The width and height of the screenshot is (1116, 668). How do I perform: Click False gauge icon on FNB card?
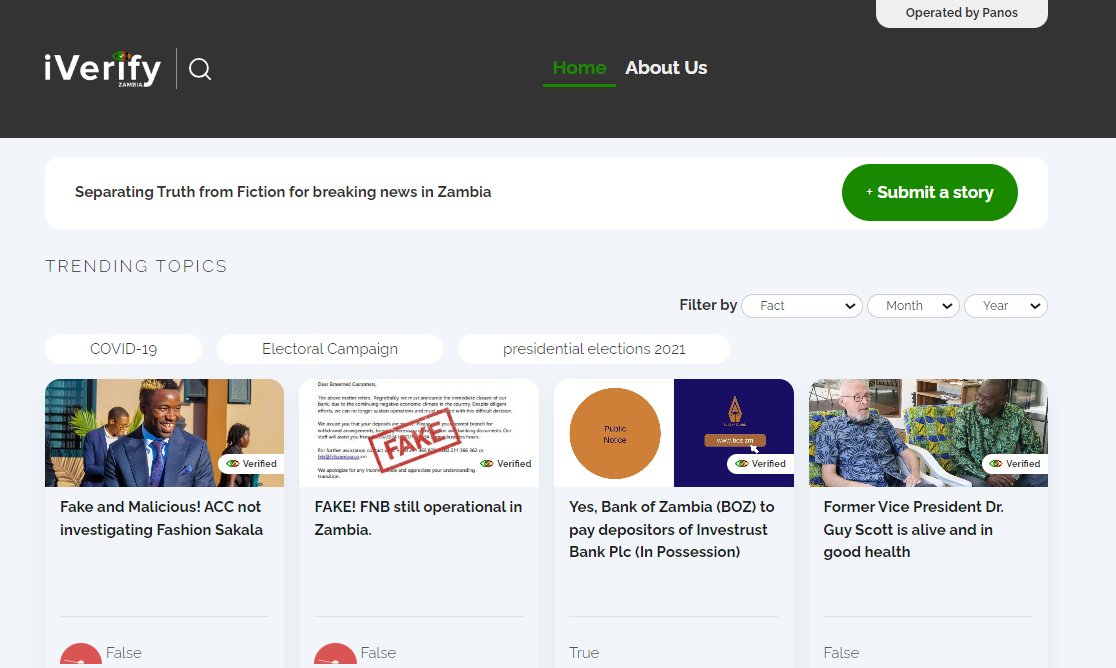click(x=335, y=654)
